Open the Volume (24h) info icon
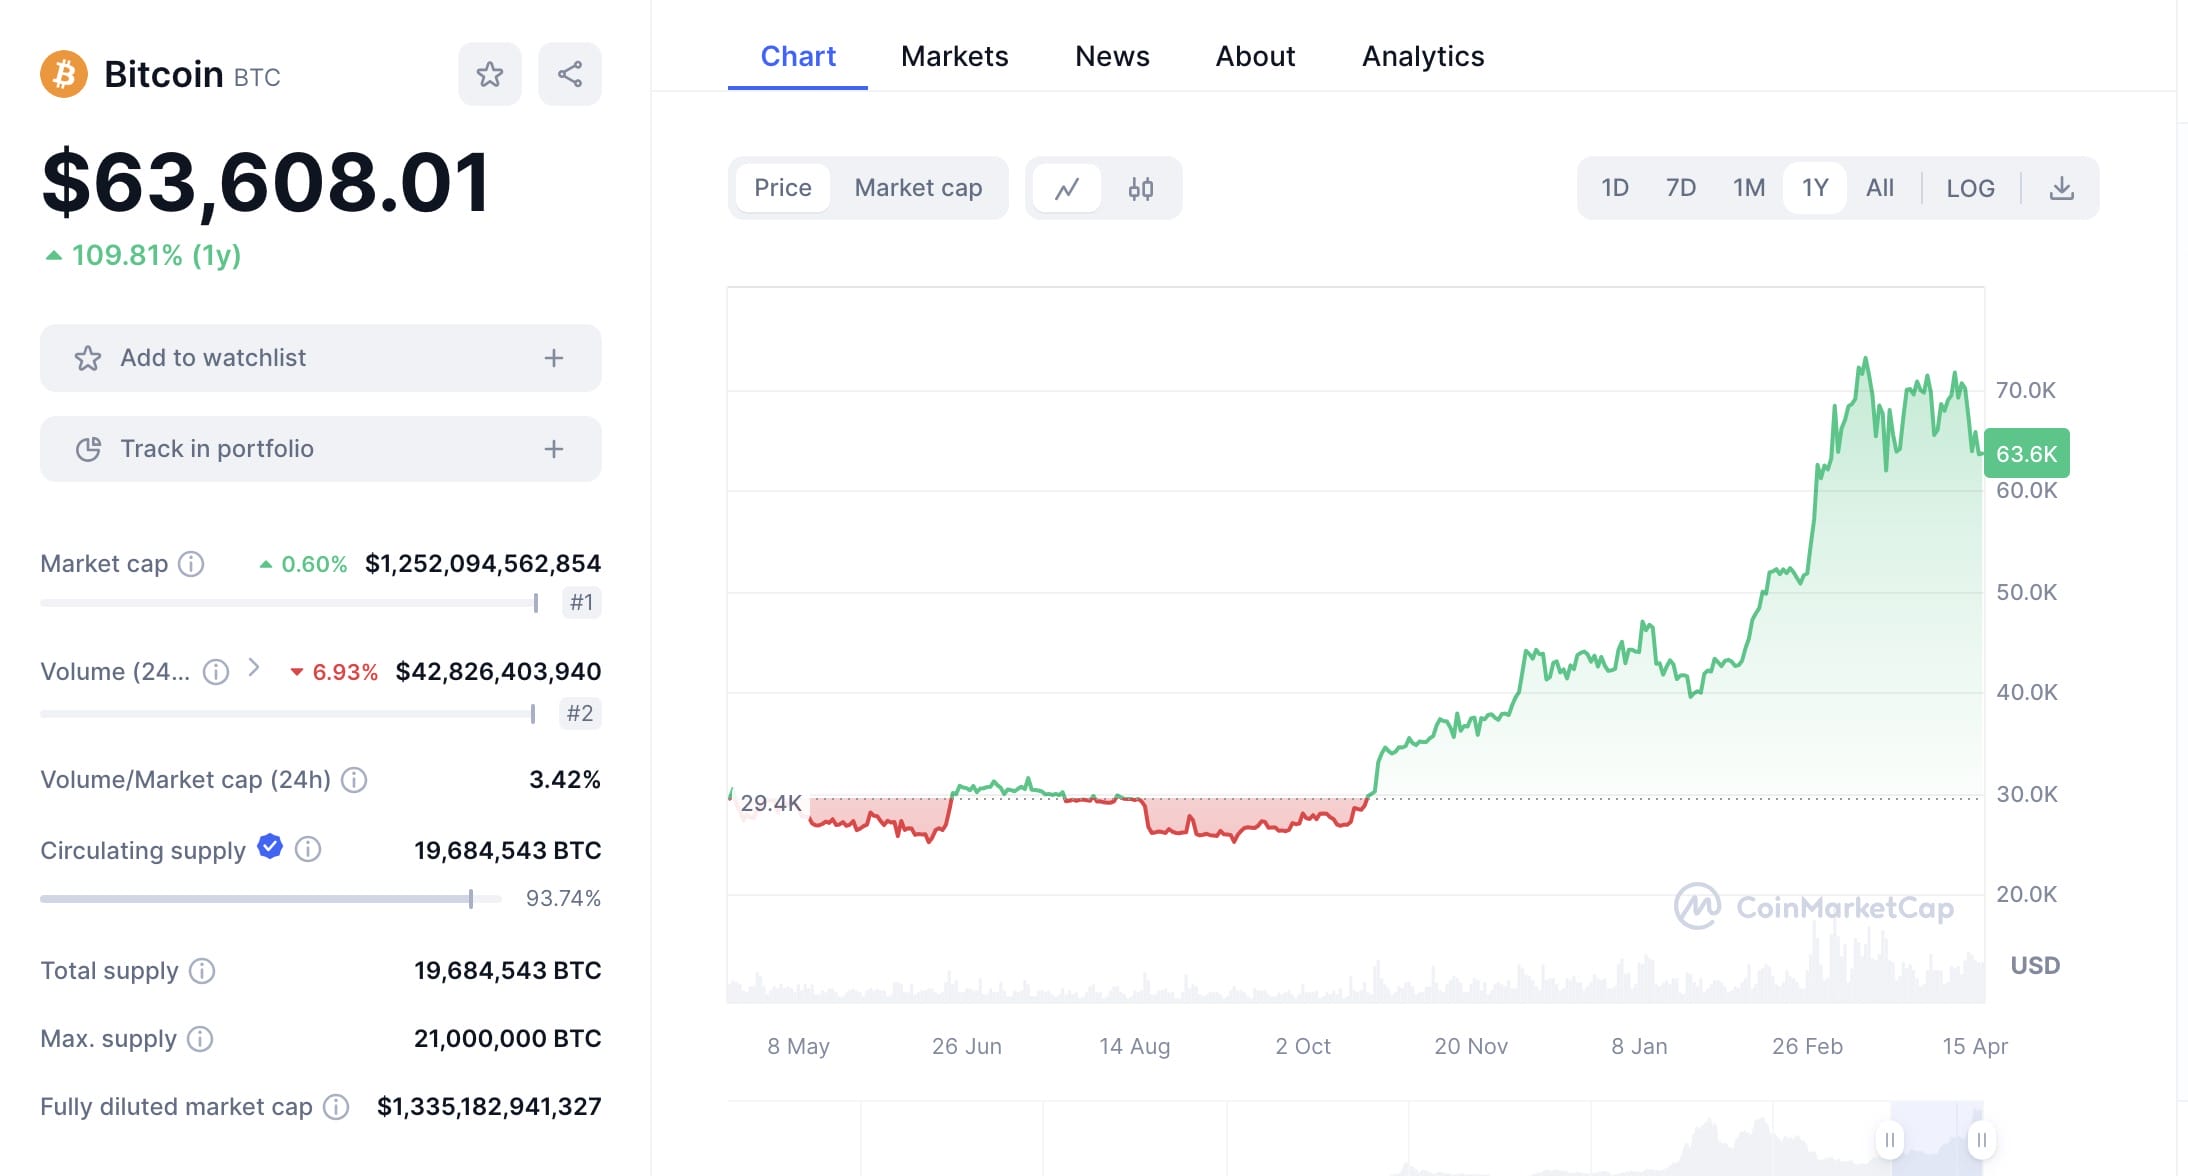This screenshot has height=1176, width=2188. pos(216,672)
